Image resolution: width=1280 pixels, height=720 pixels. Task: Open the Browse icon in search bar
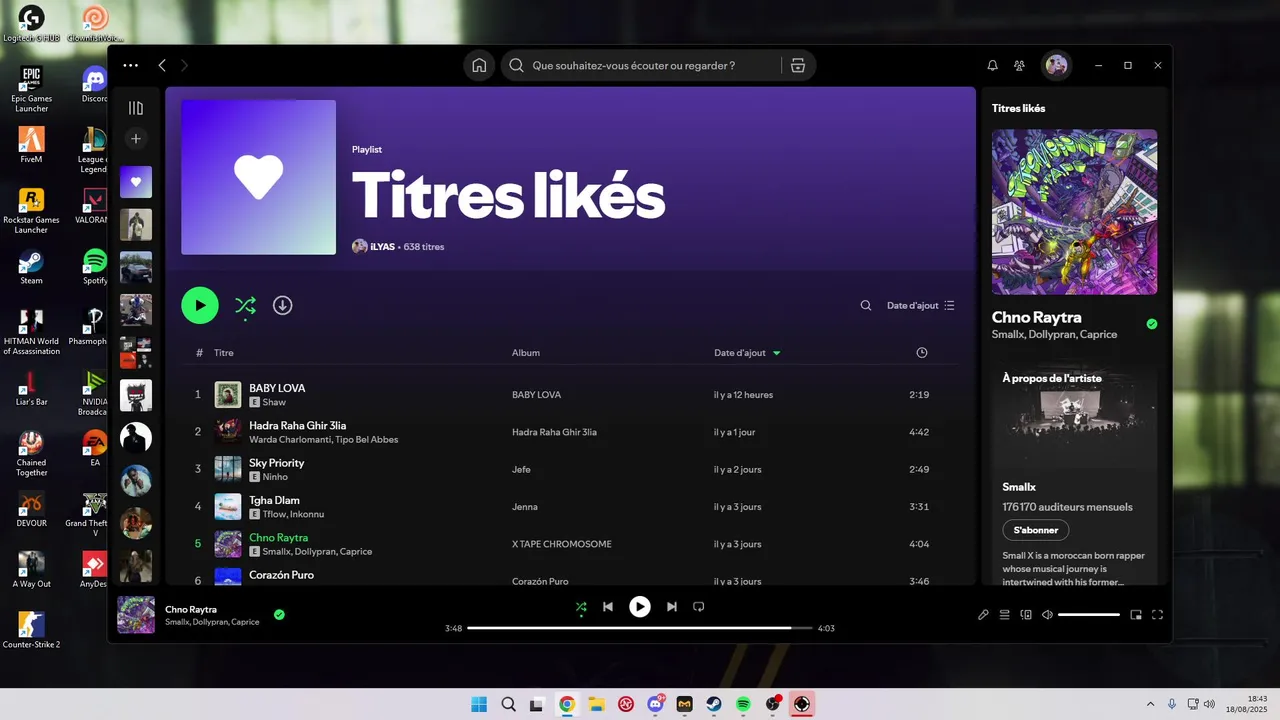[797, 65]
